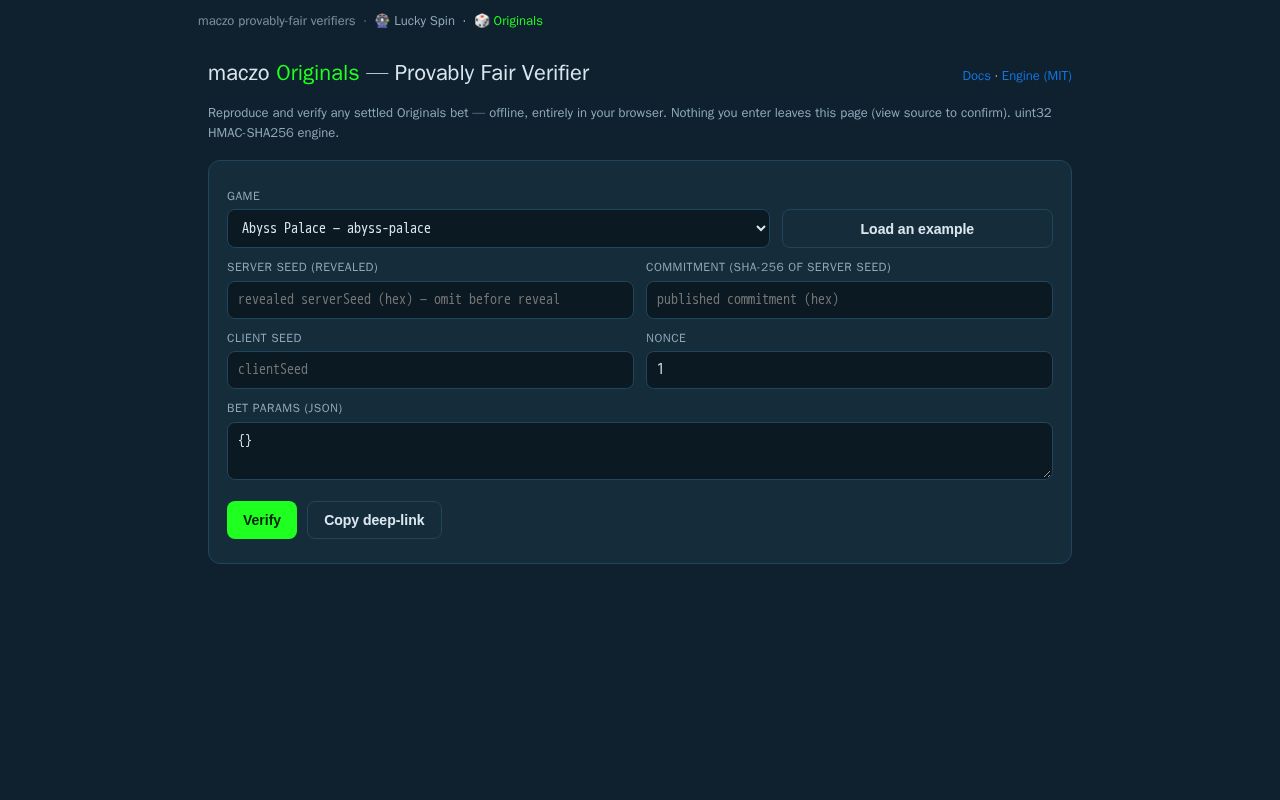Click the BET PARAMS (JSON) label
The height and width of the screenshot is (800, 1280).
click(x=284, y=408)
